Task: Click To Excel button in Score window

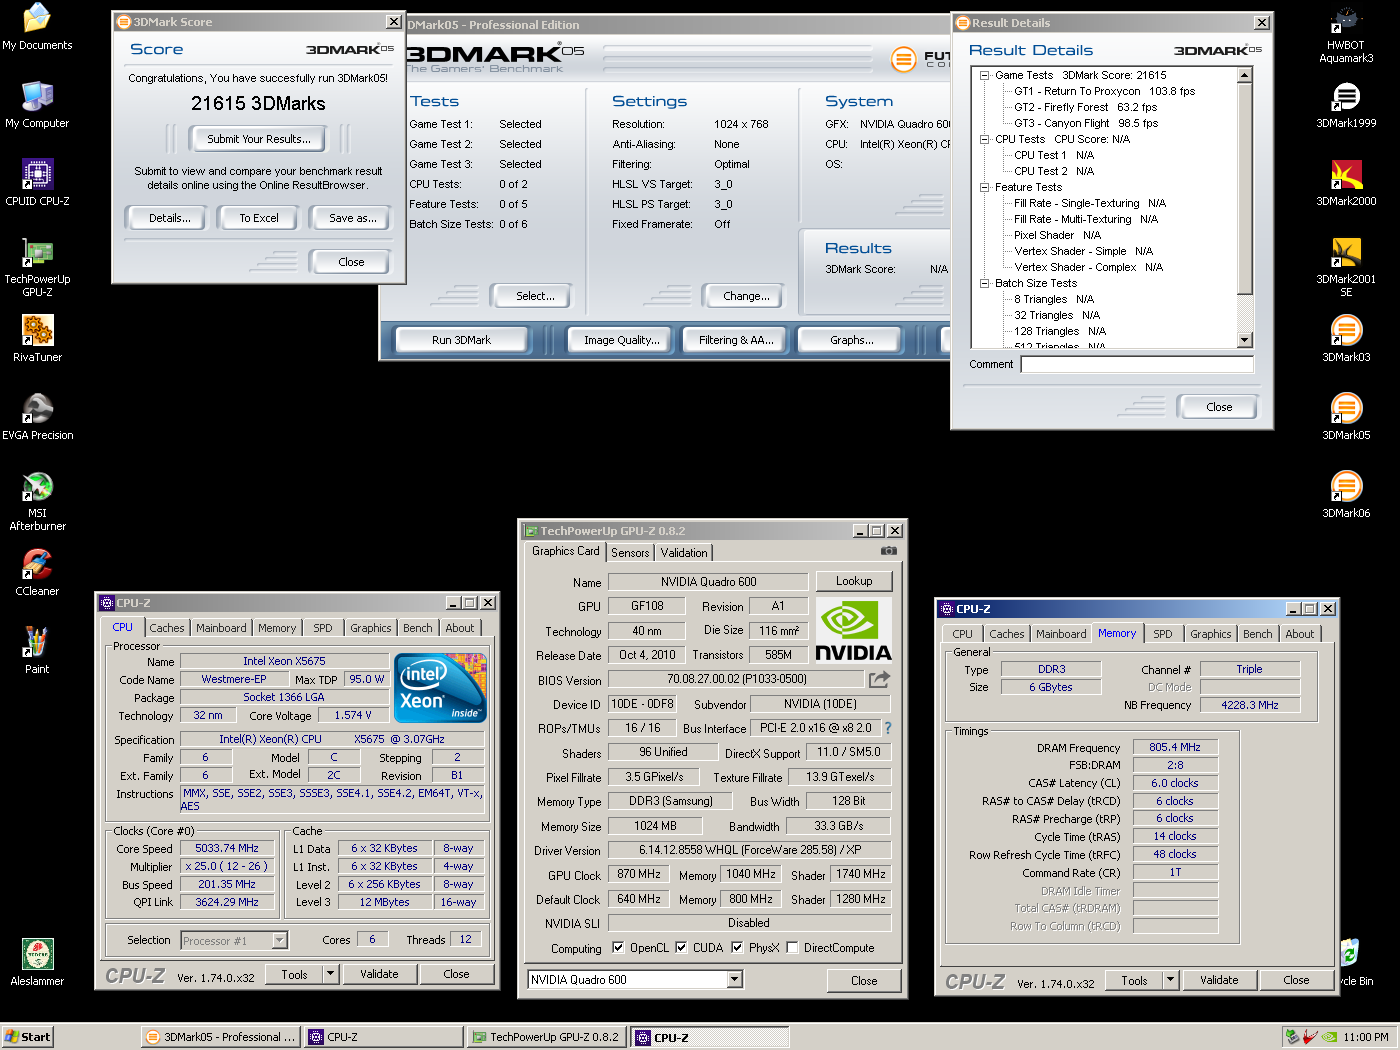Action: pos(259,218)
